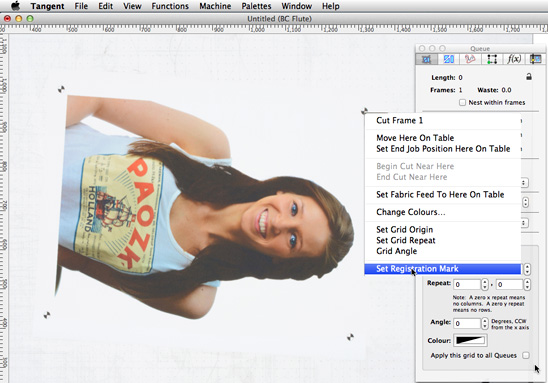The width and height of the screenshot is (548, 383).
Task: Select the last Queue tab icon with yellow handles
Action: [x=535, y=59]
